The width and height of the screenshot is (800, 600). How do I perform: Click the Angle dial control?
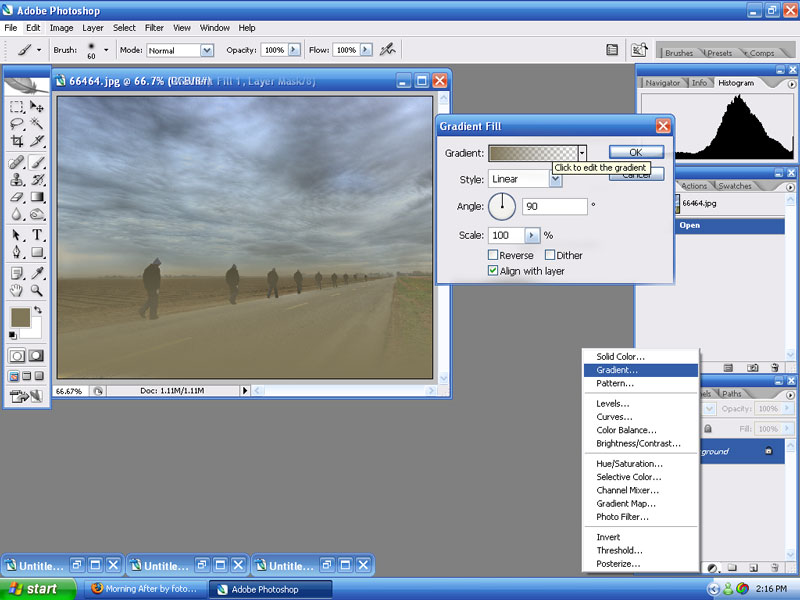point(502,206)
